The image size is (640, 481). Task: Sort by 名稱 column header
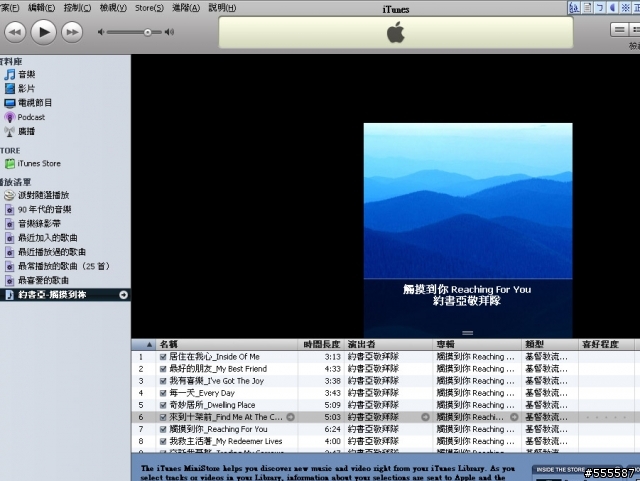227,345
